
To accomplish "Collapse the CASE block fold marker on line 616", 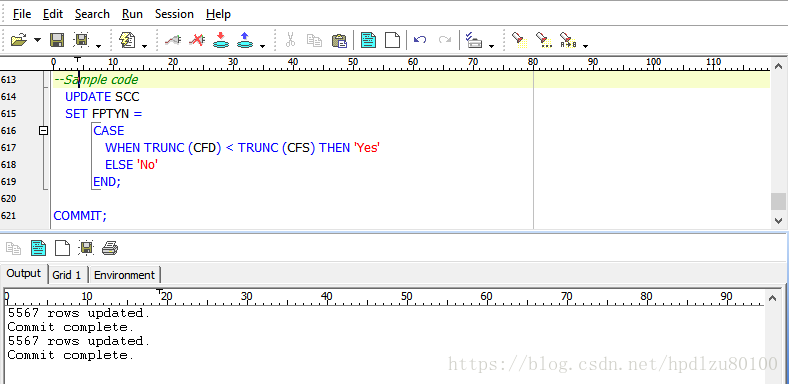I will [x=44, y=131].
